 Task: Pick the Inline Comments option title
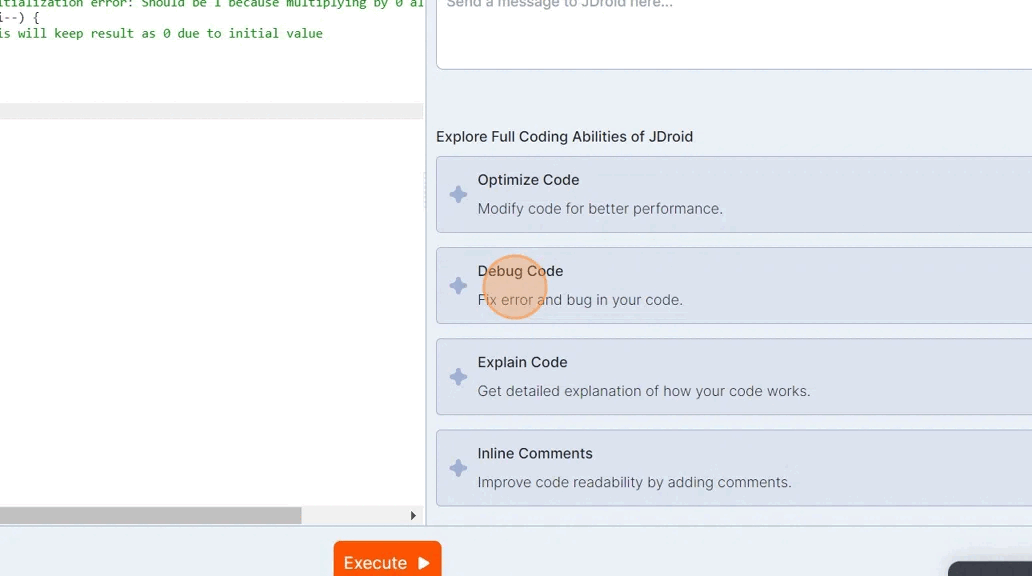[x=535, y=453]
